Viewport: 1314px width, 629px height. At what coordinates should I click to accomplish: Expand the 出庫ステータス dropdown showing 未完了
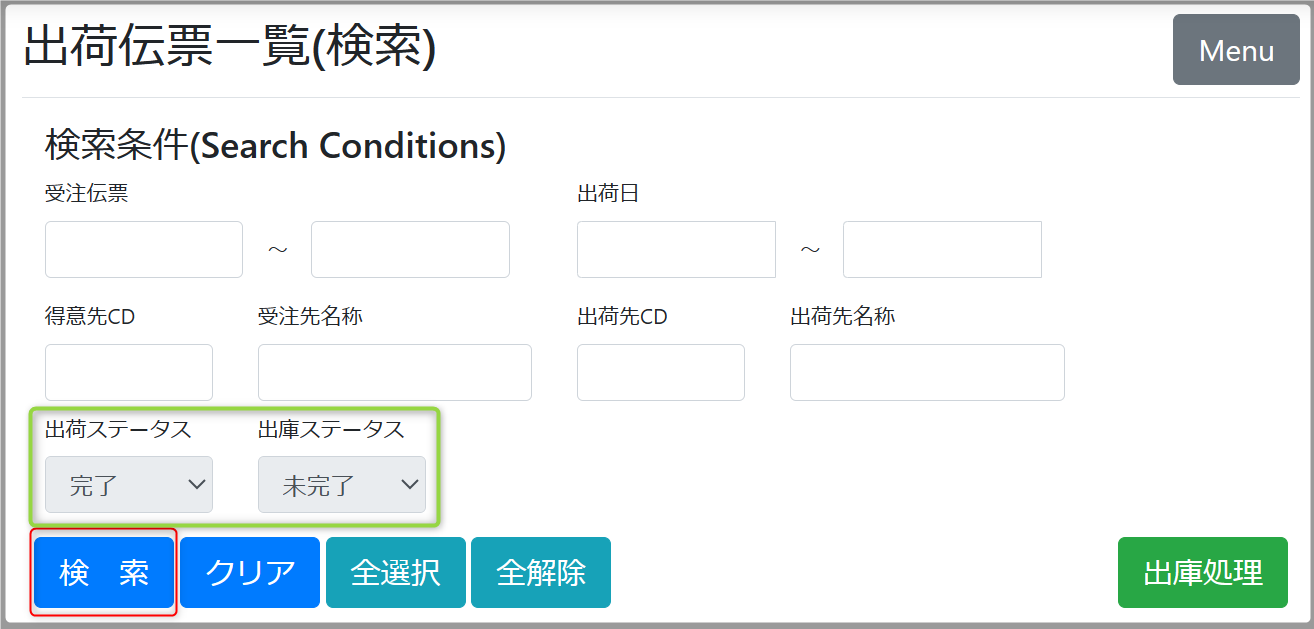(342, 485)
